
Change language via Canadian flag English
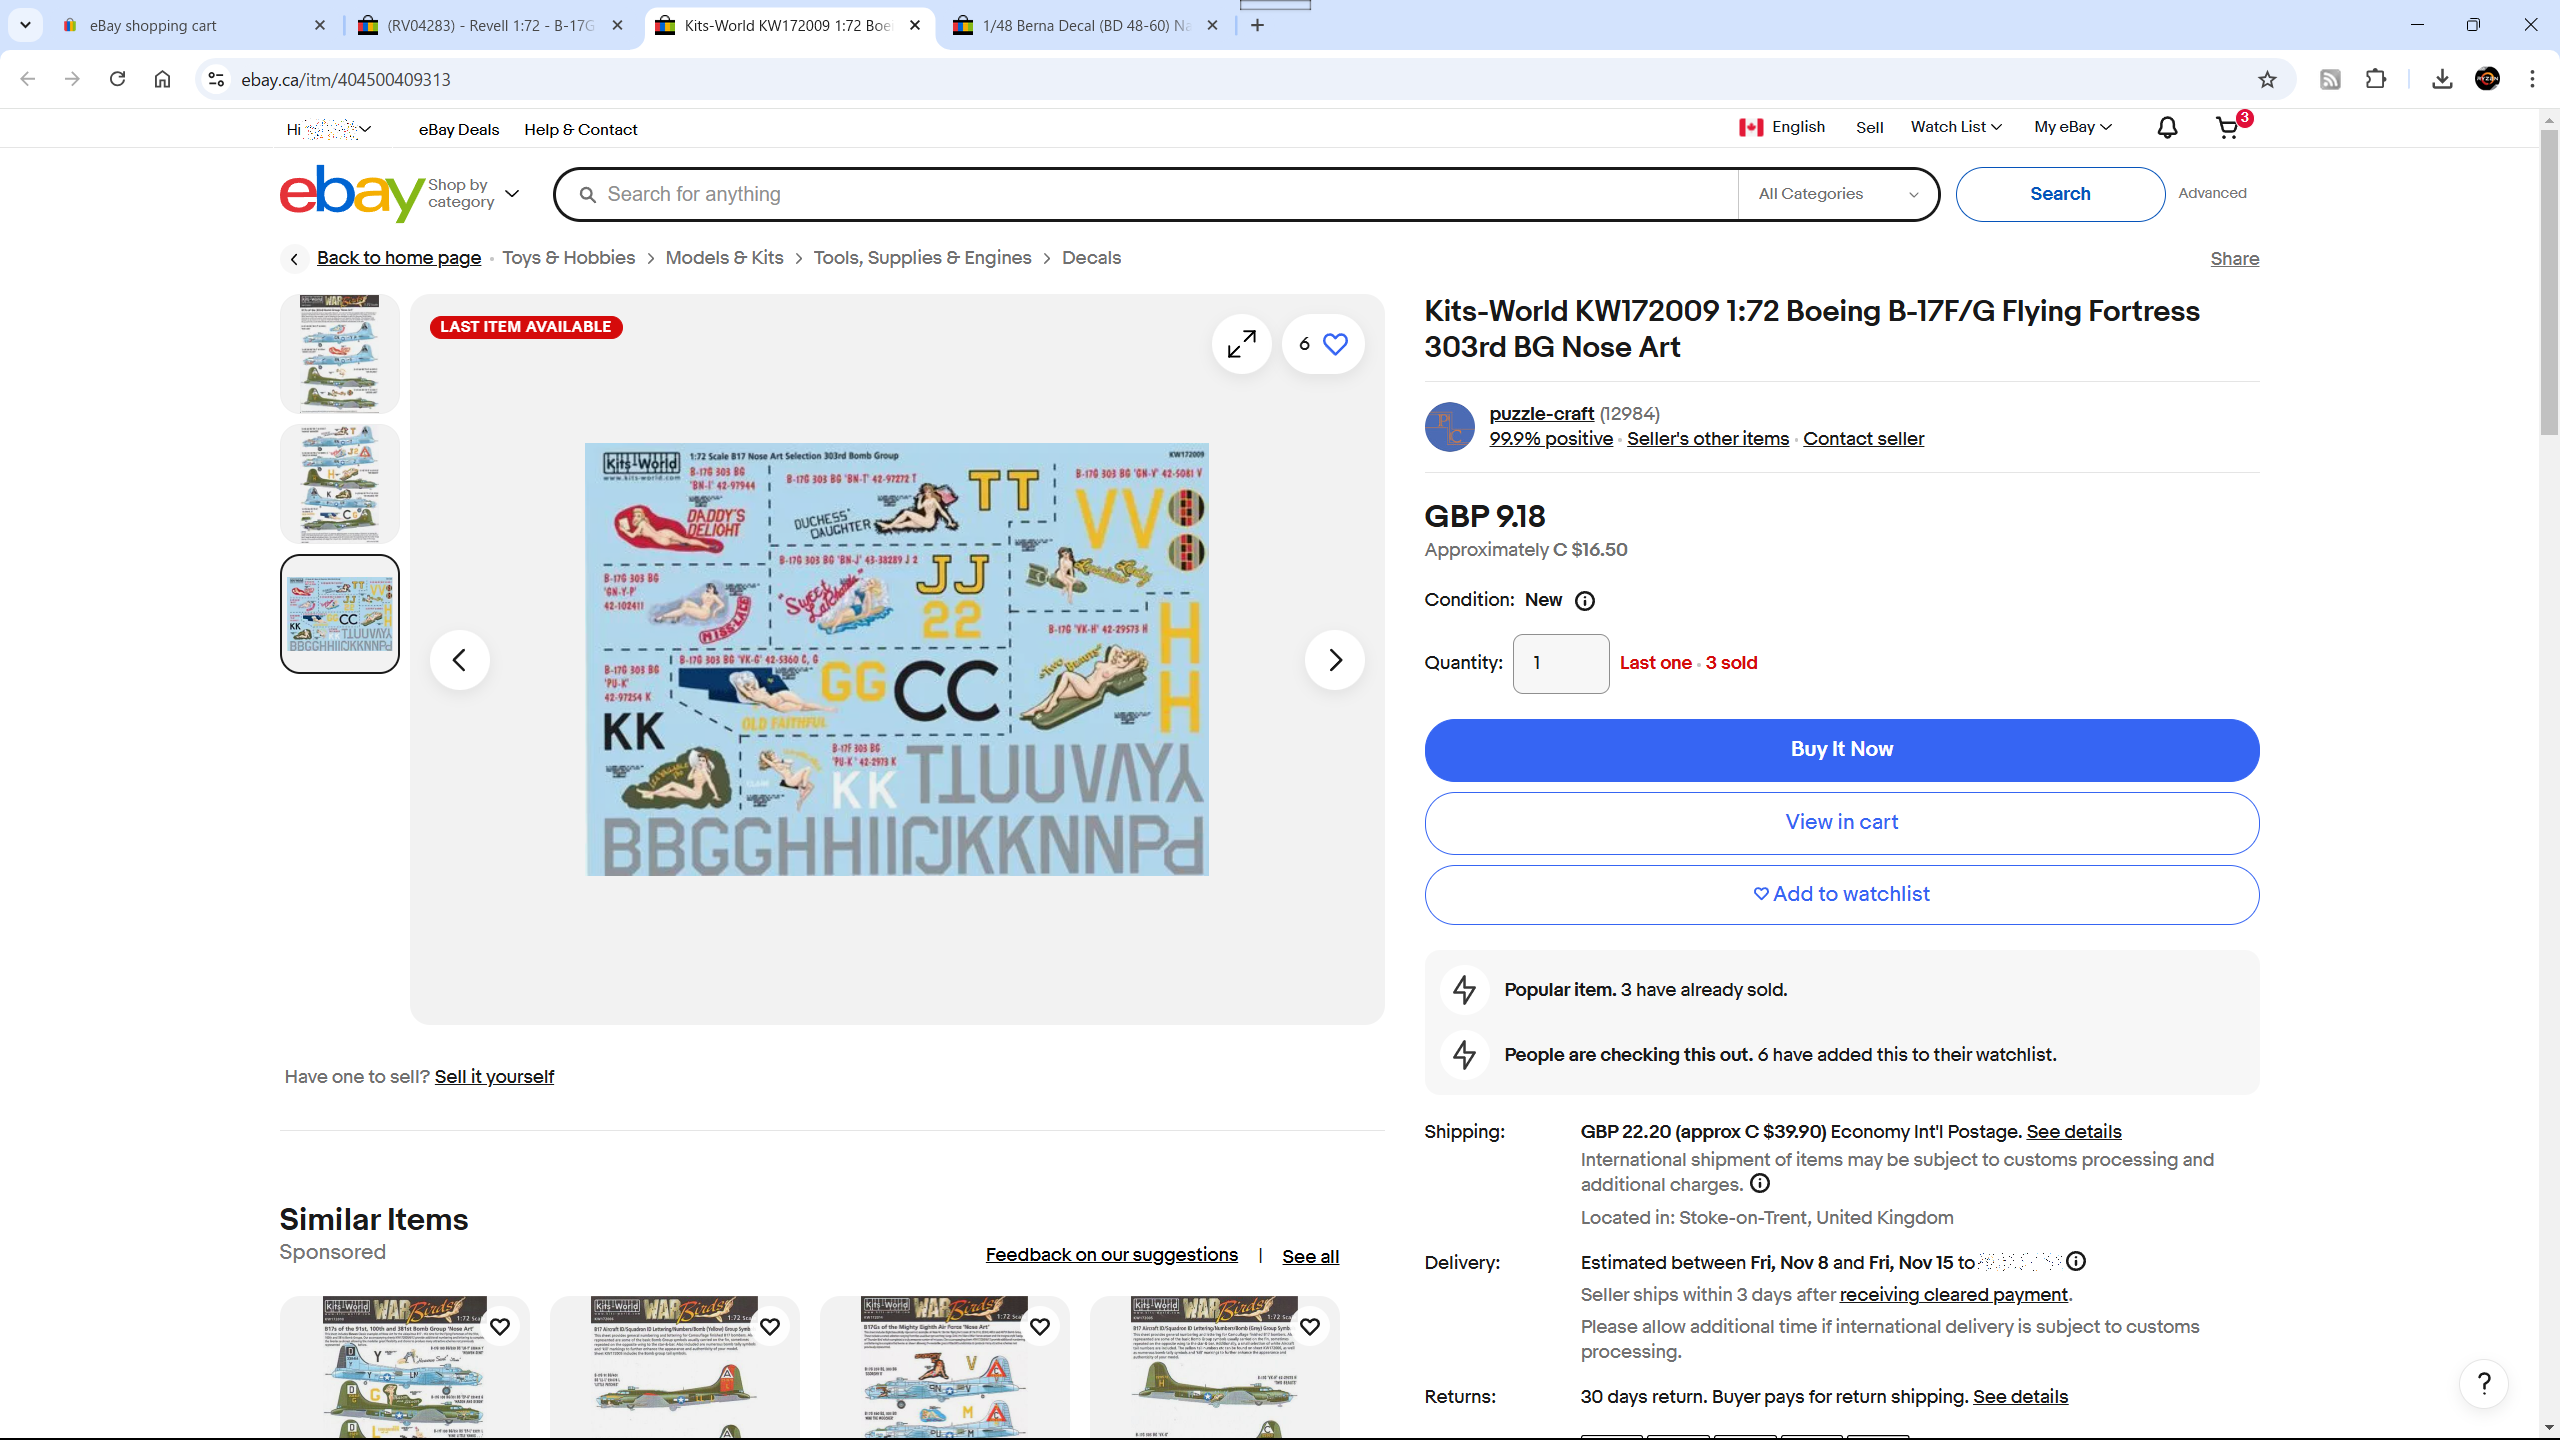pyautogui.click(x=1782, y=127)
